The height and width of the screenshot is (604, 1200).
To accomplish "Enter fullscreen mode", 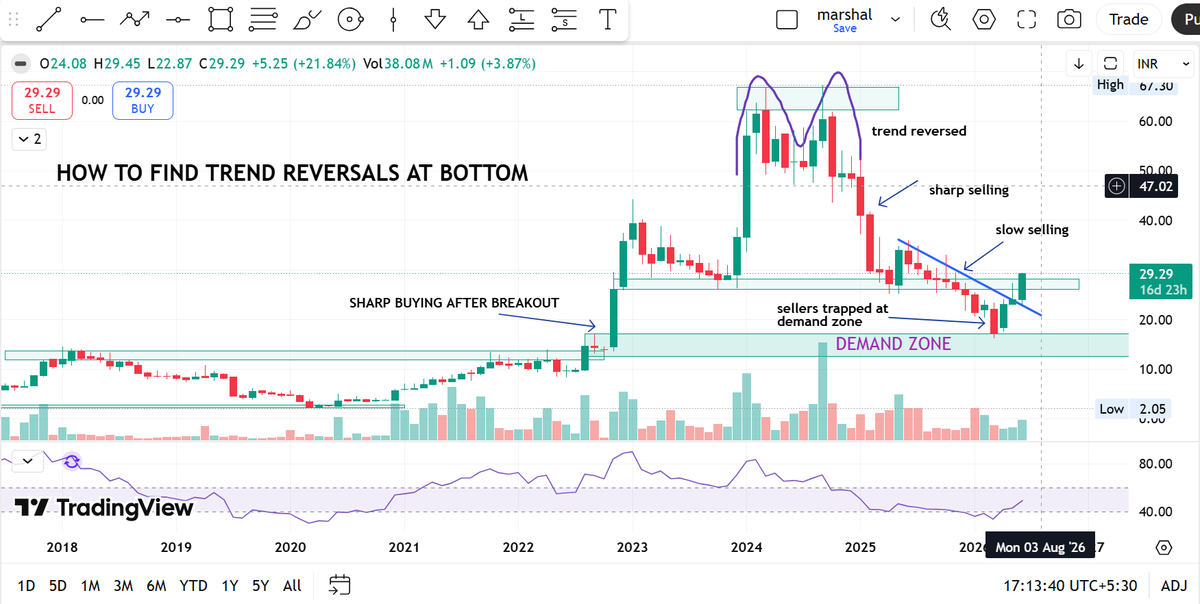I will [x=1026, y=19].
